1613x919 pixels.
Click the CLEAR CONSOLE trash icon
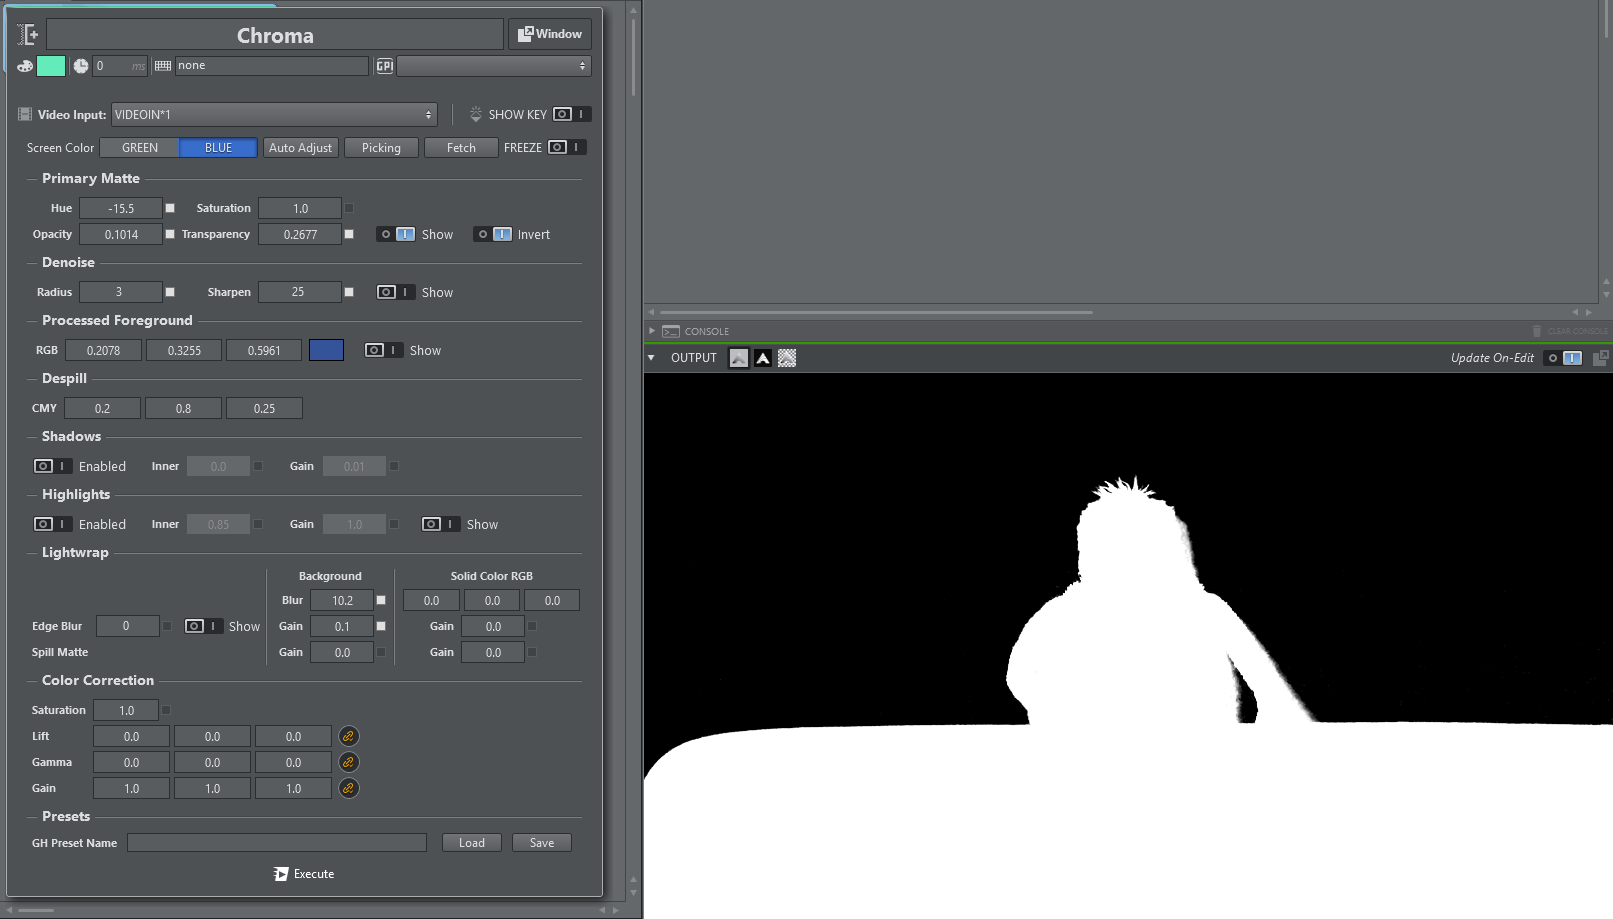pyautogui.click(x=1537, y=331)
